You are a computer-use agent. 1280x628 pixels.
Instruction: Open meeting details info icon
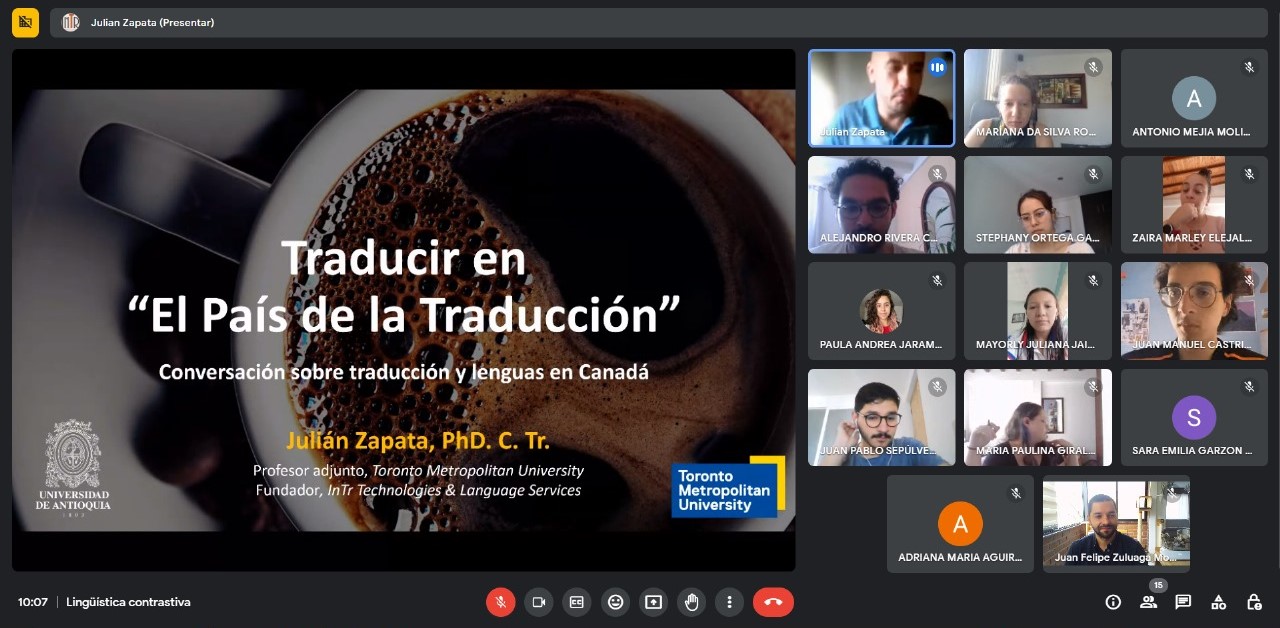(x=1113, y=602)
